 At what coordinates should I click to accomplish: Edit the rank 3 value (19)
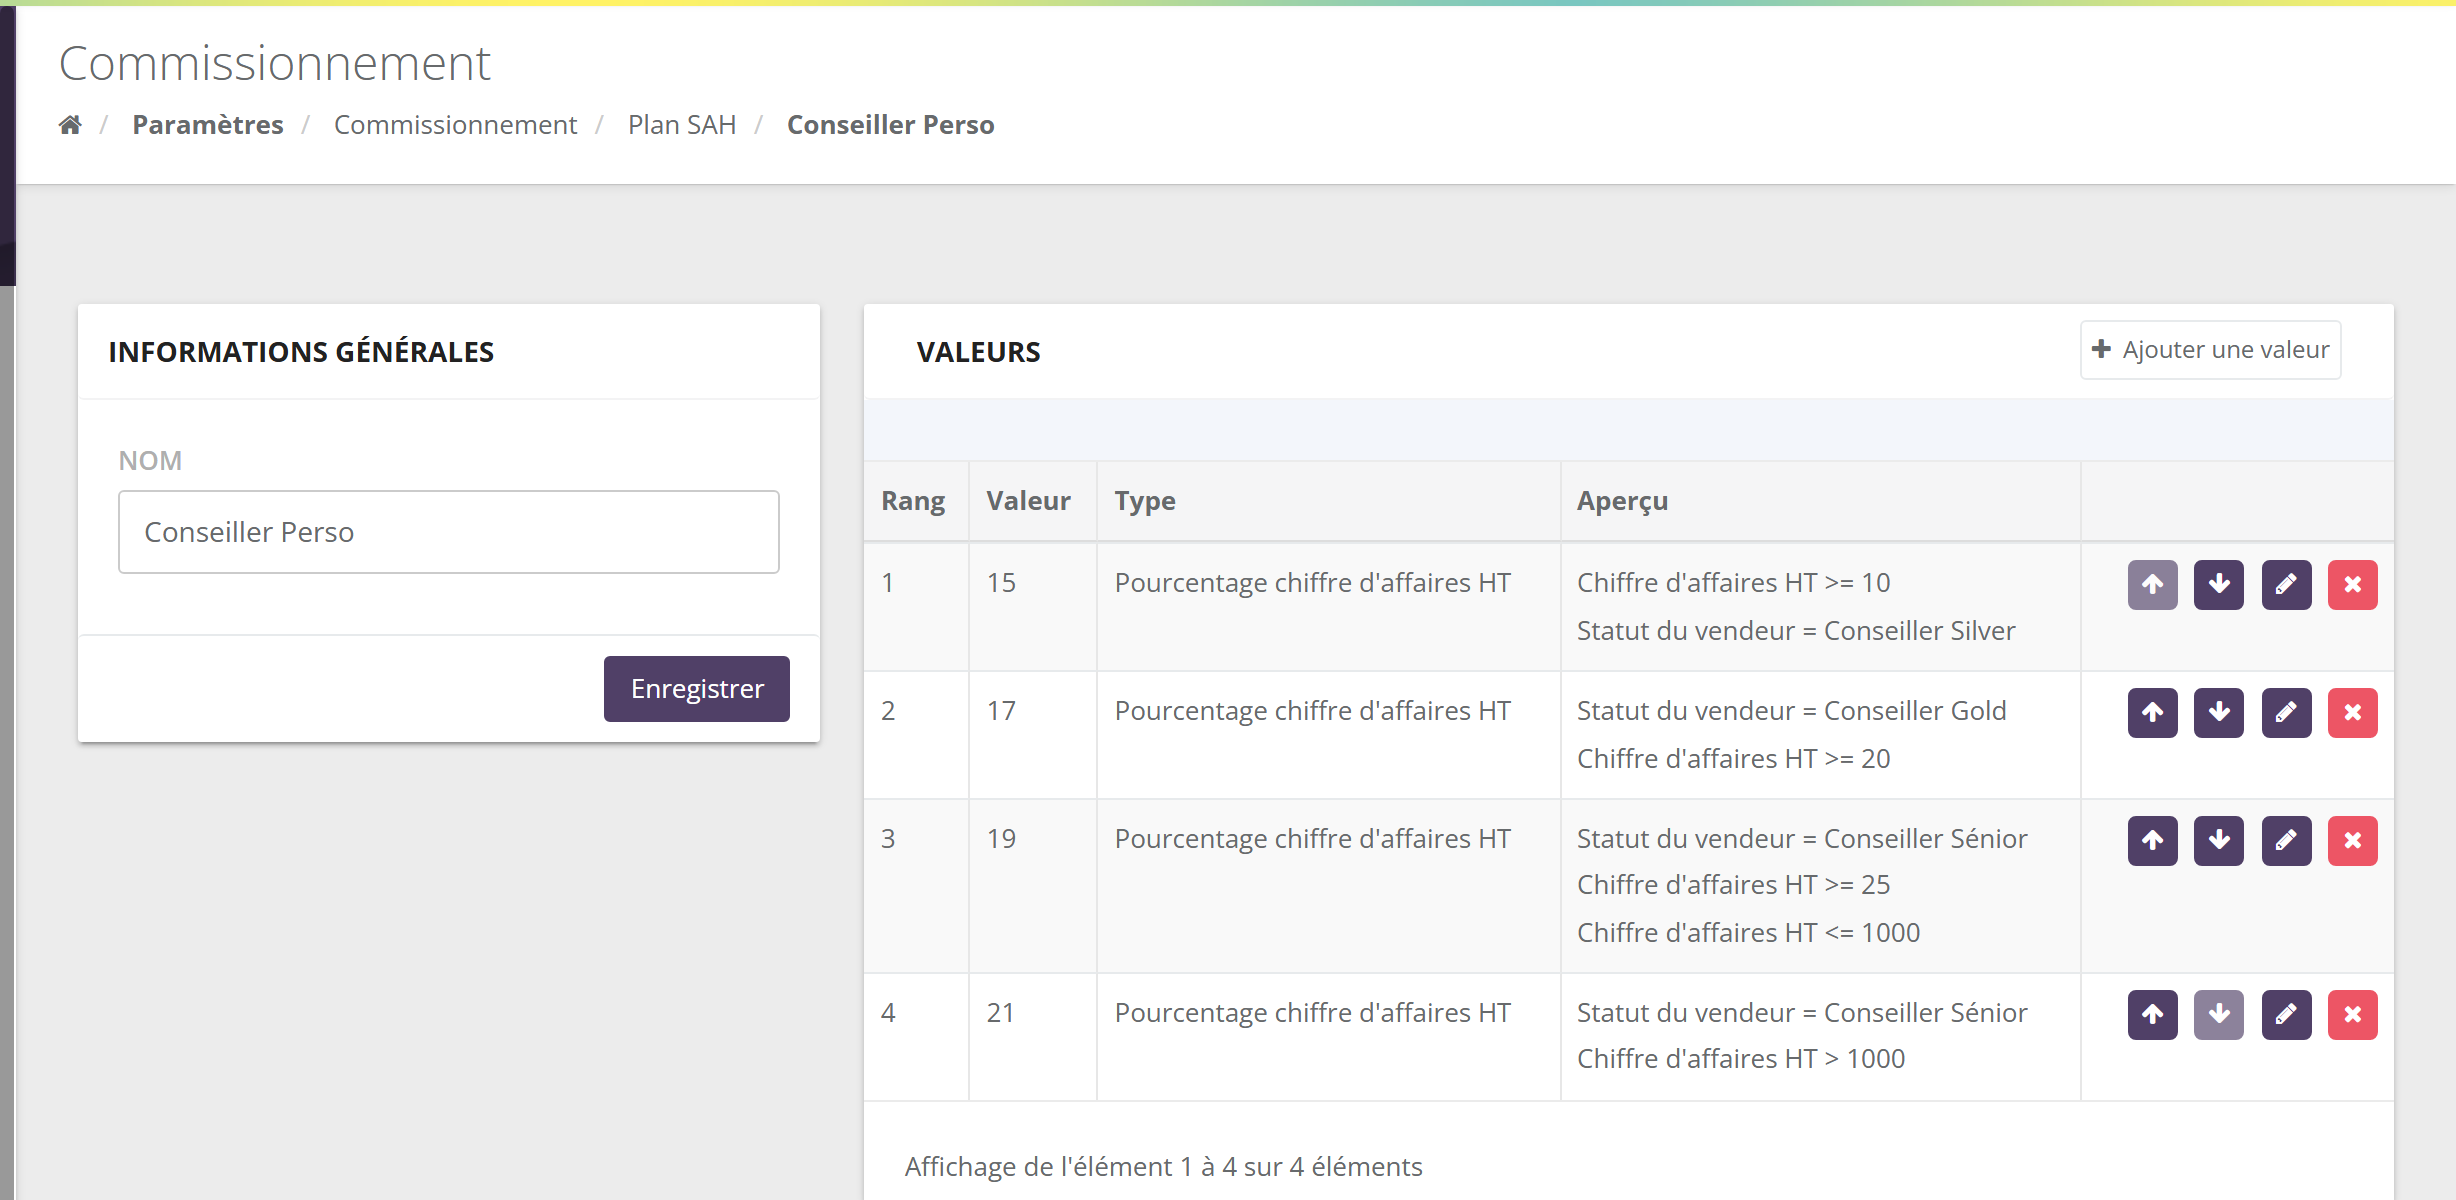point(2286,840)
